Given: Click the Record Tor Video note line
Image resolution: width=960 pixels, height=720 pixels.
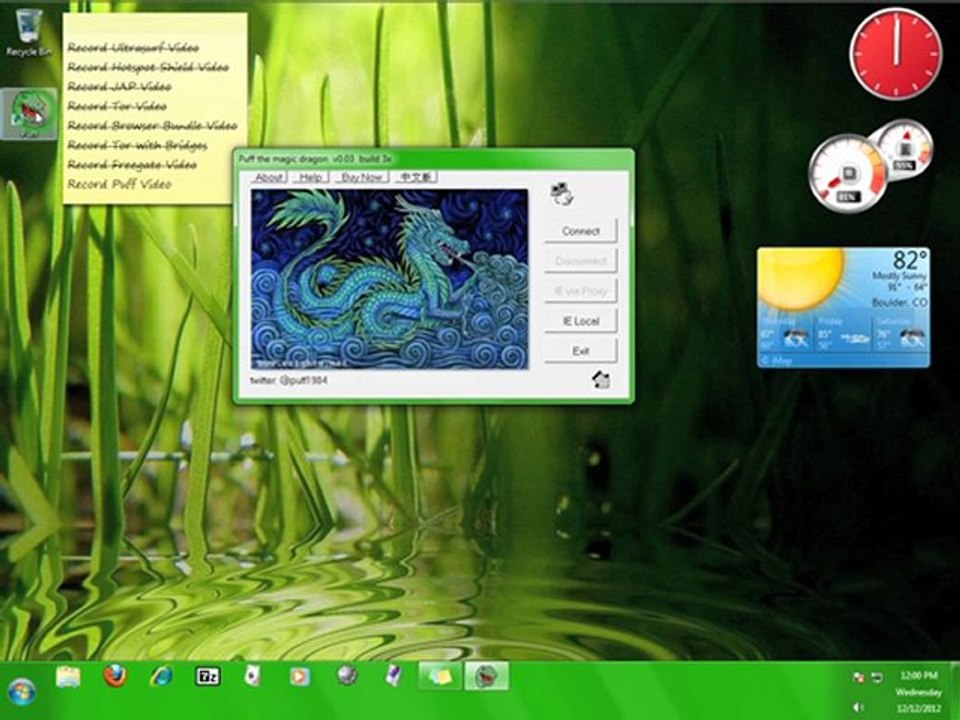Looking at the screenshot, I should 117,106.
